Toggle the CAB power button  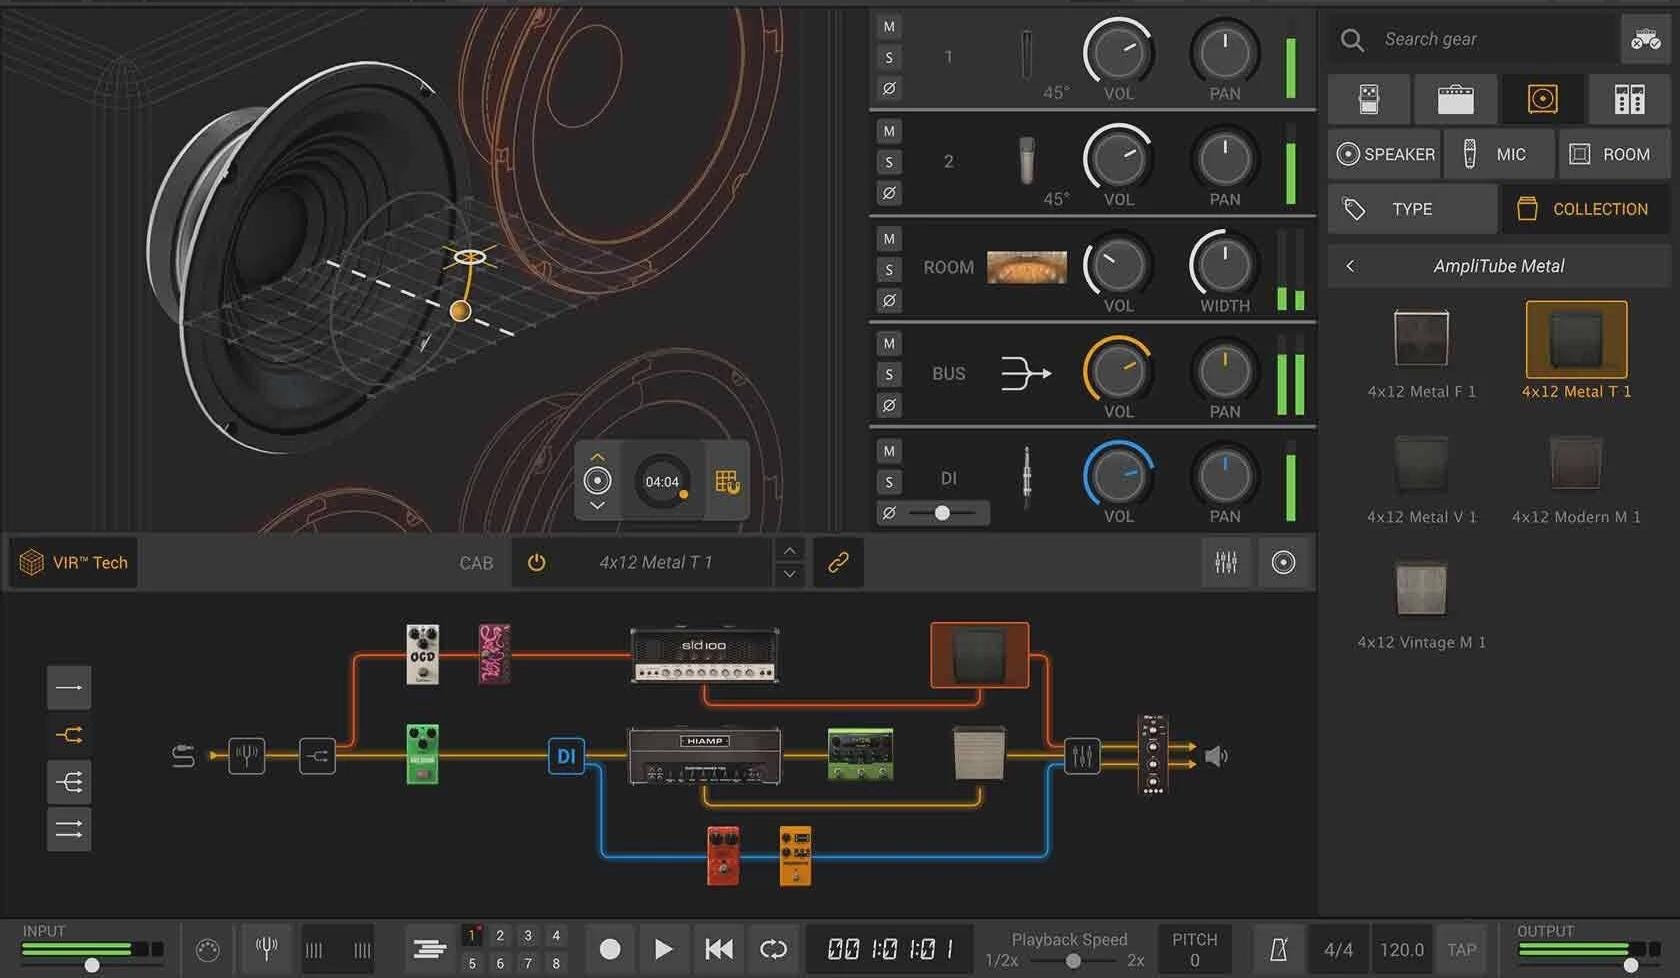[537, 562]
